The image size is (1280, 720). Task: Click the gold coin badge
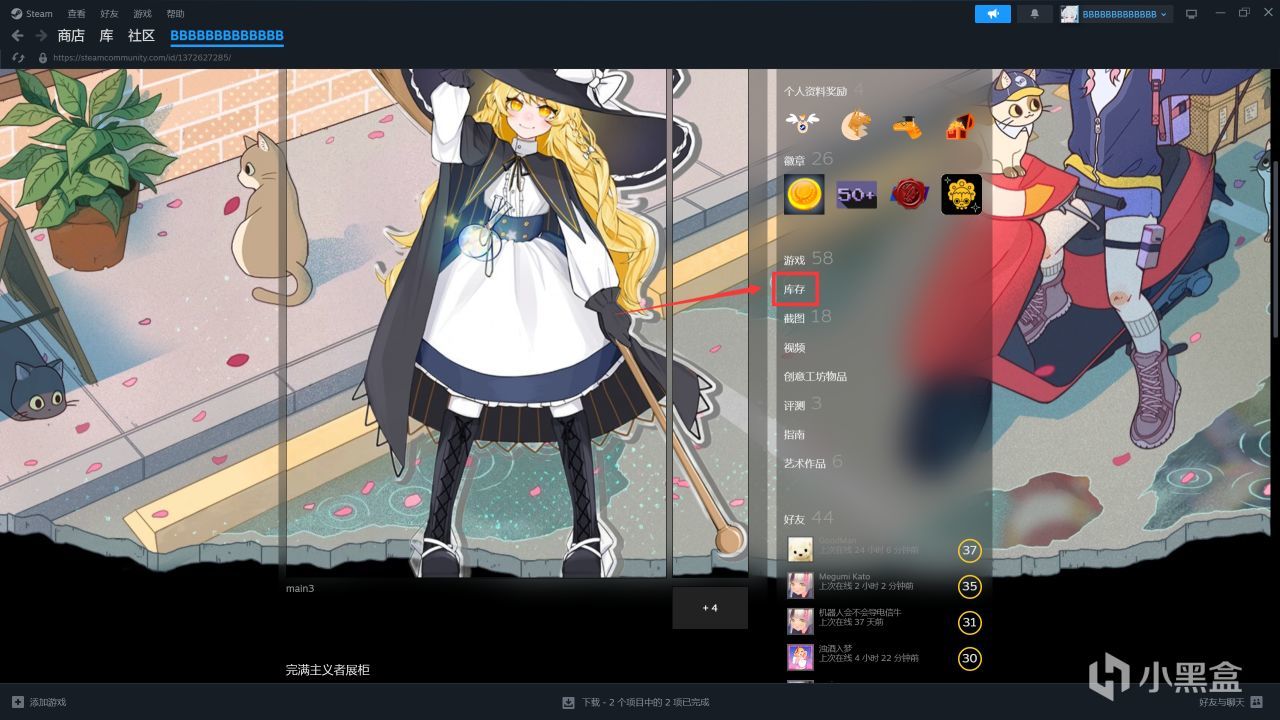point(804,194)
